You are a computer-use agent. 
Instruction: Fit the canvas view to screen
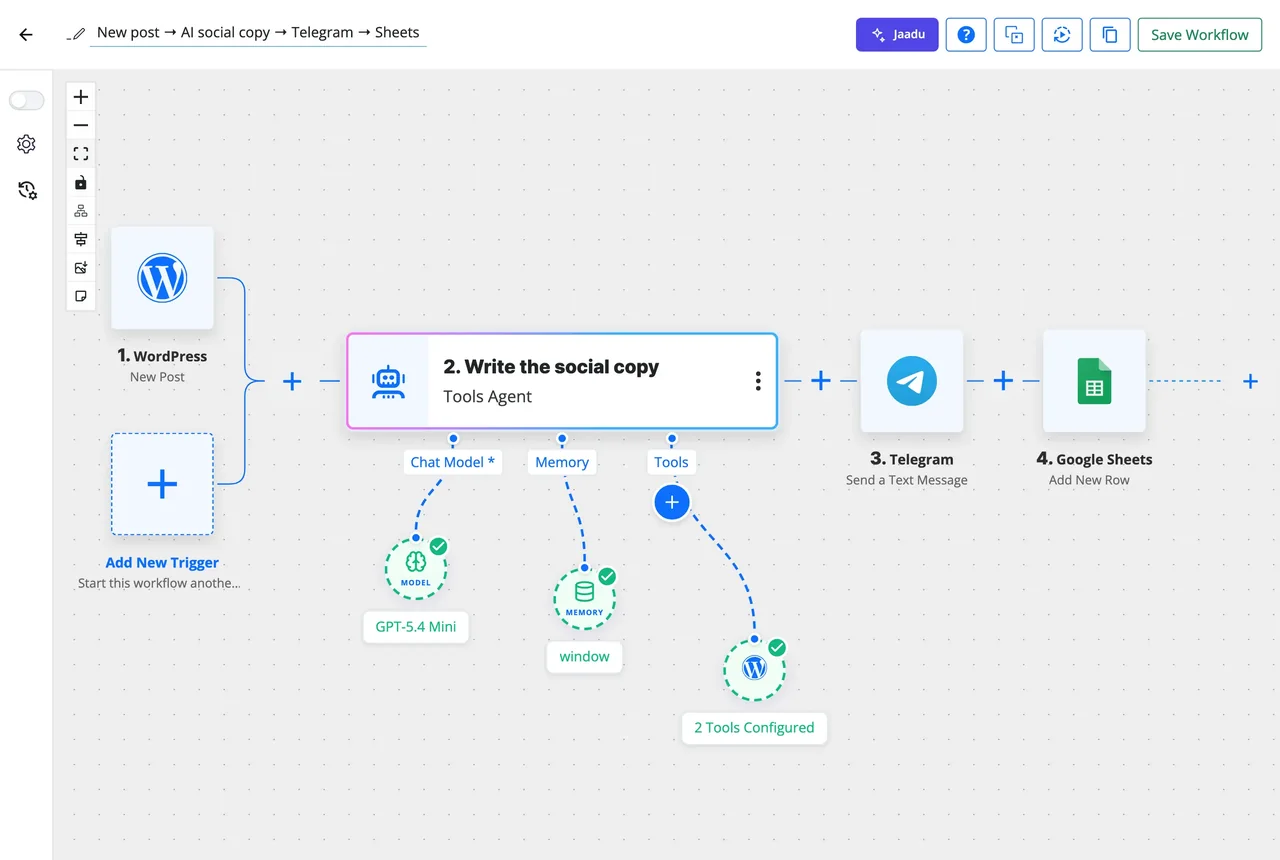coord(81,154)
